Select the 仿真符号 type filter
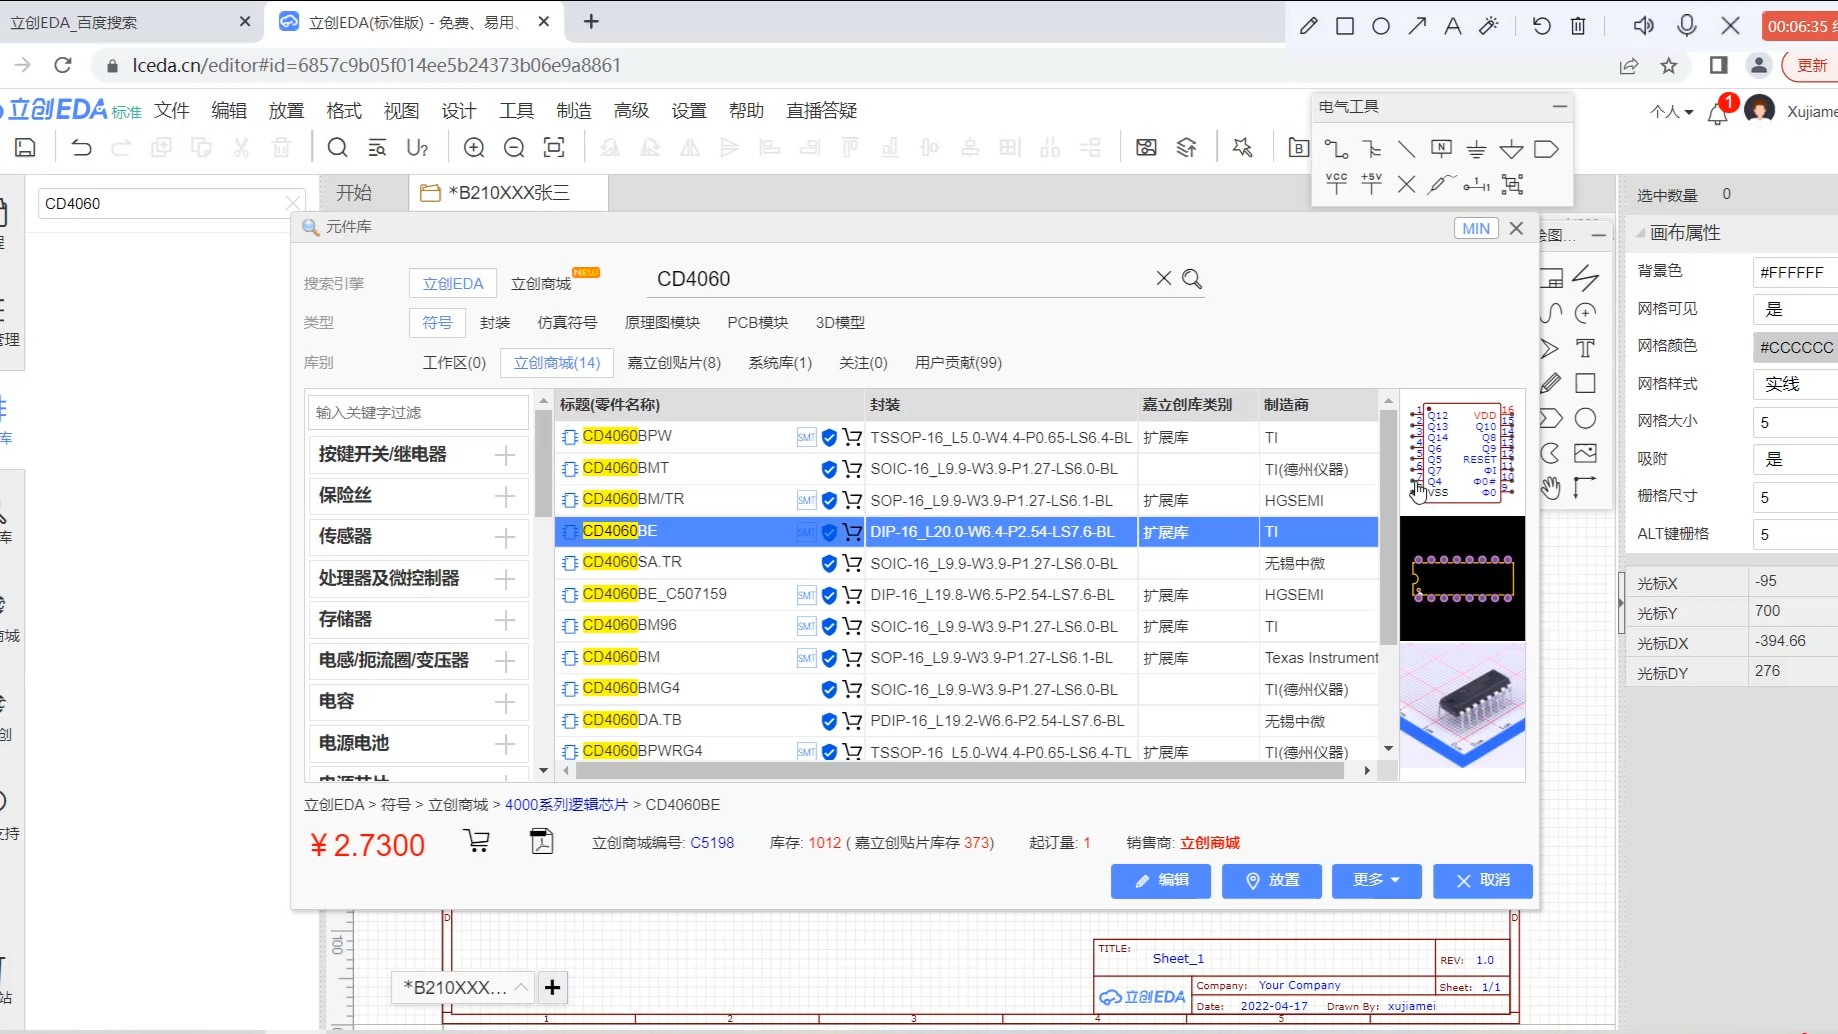1838x1034 pixels. [567, 323]
